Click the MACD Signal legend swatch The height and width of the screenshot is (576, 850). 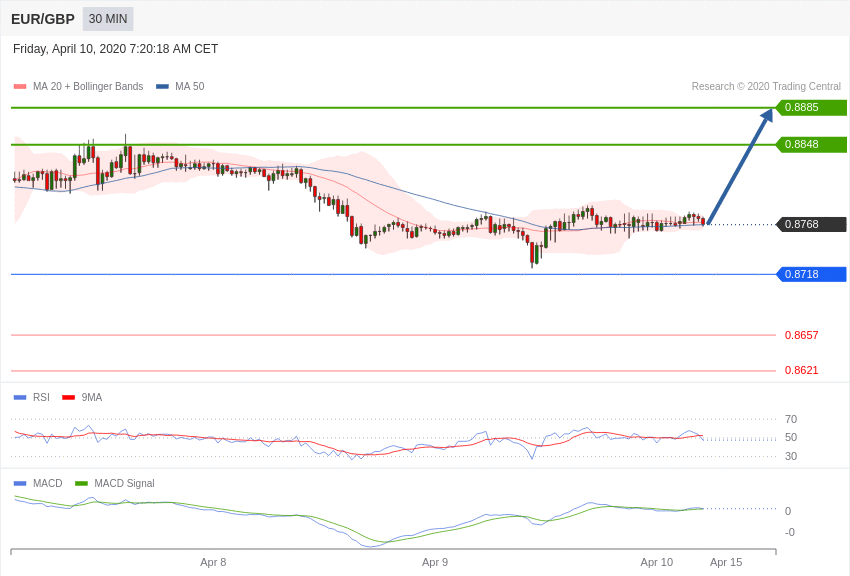pyautogui.click(x=81, y=483)
